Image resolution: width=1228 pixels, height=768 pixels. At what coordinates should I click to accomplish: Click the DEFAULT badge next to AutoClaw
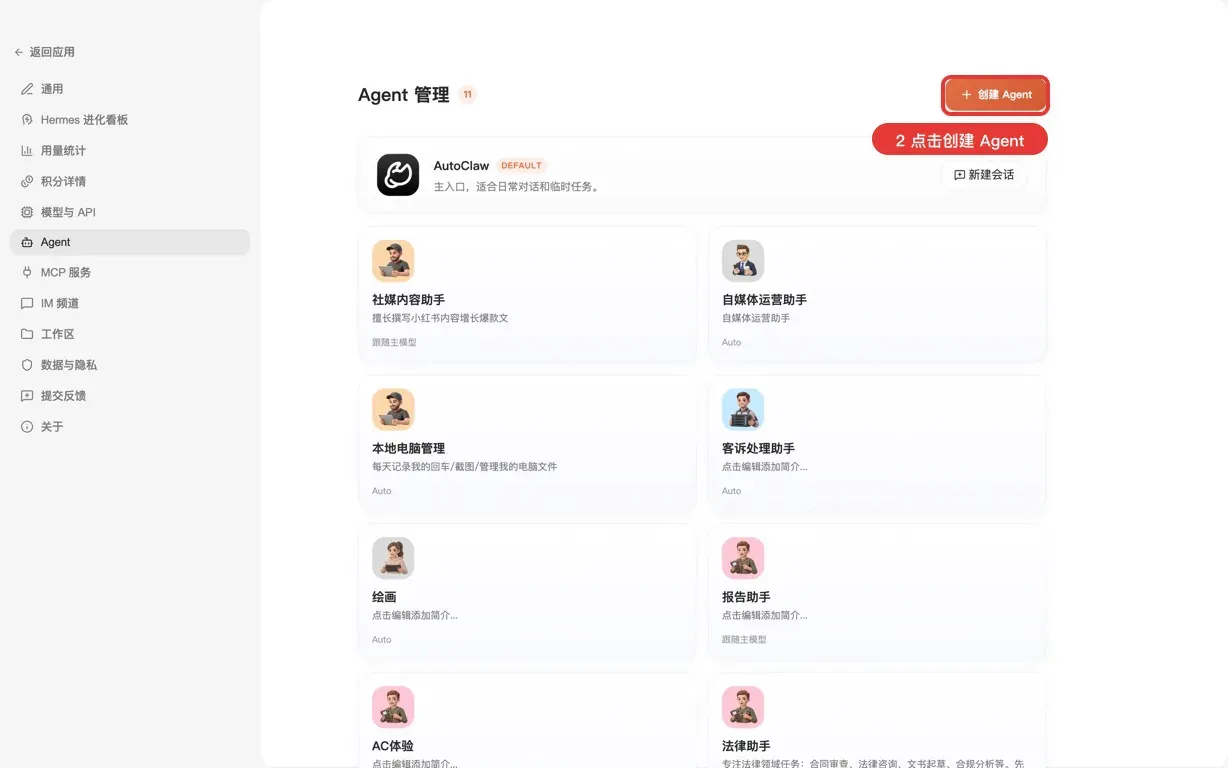(521, 166)
